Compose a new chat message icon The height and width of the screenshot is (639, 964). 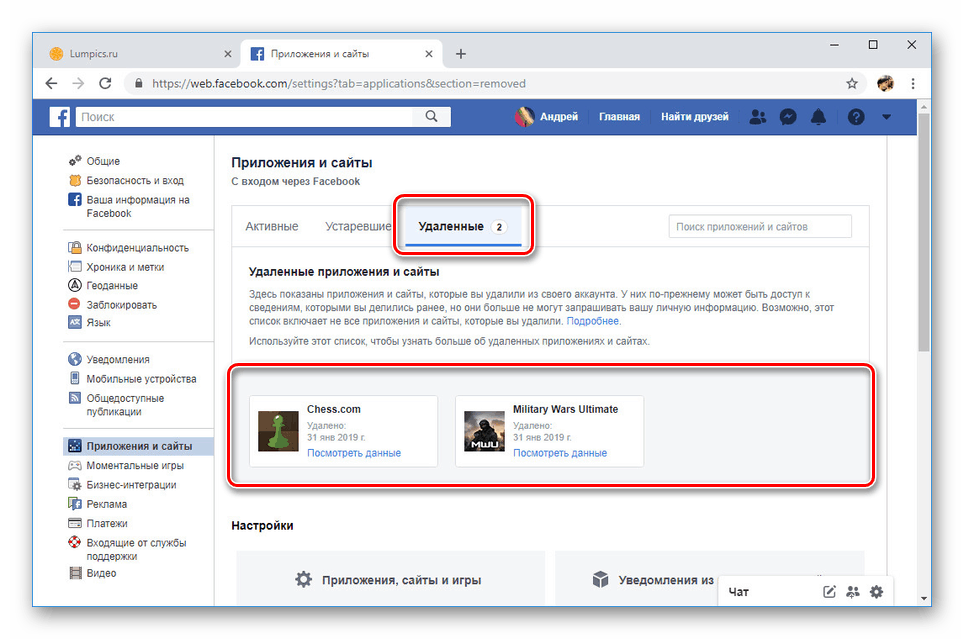[829, 592]
